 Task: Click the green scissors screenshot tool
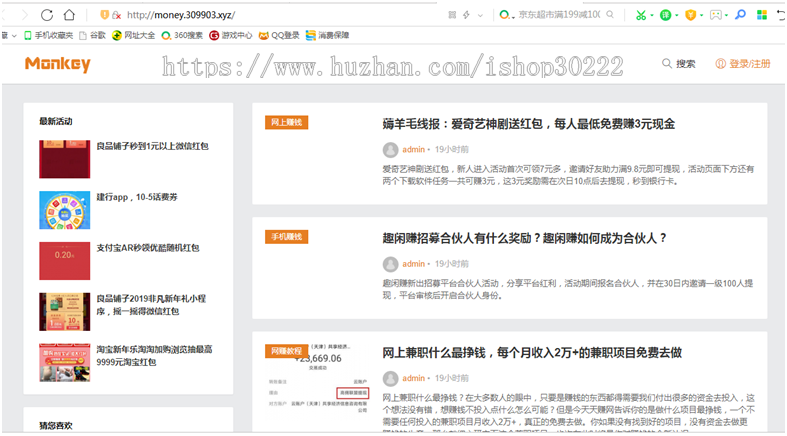641,16
